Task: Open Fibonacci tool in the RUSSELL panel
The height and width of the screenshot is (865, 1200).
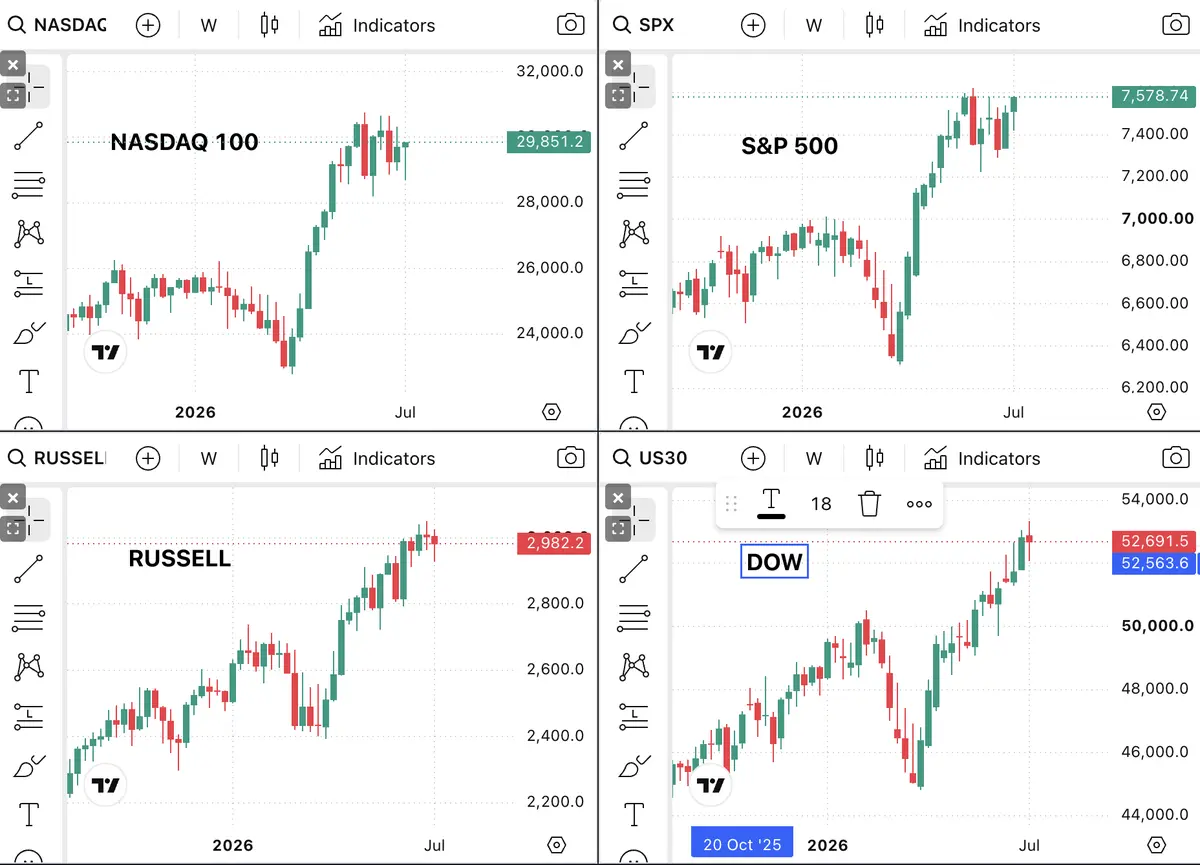Action: tap(28, 618)
